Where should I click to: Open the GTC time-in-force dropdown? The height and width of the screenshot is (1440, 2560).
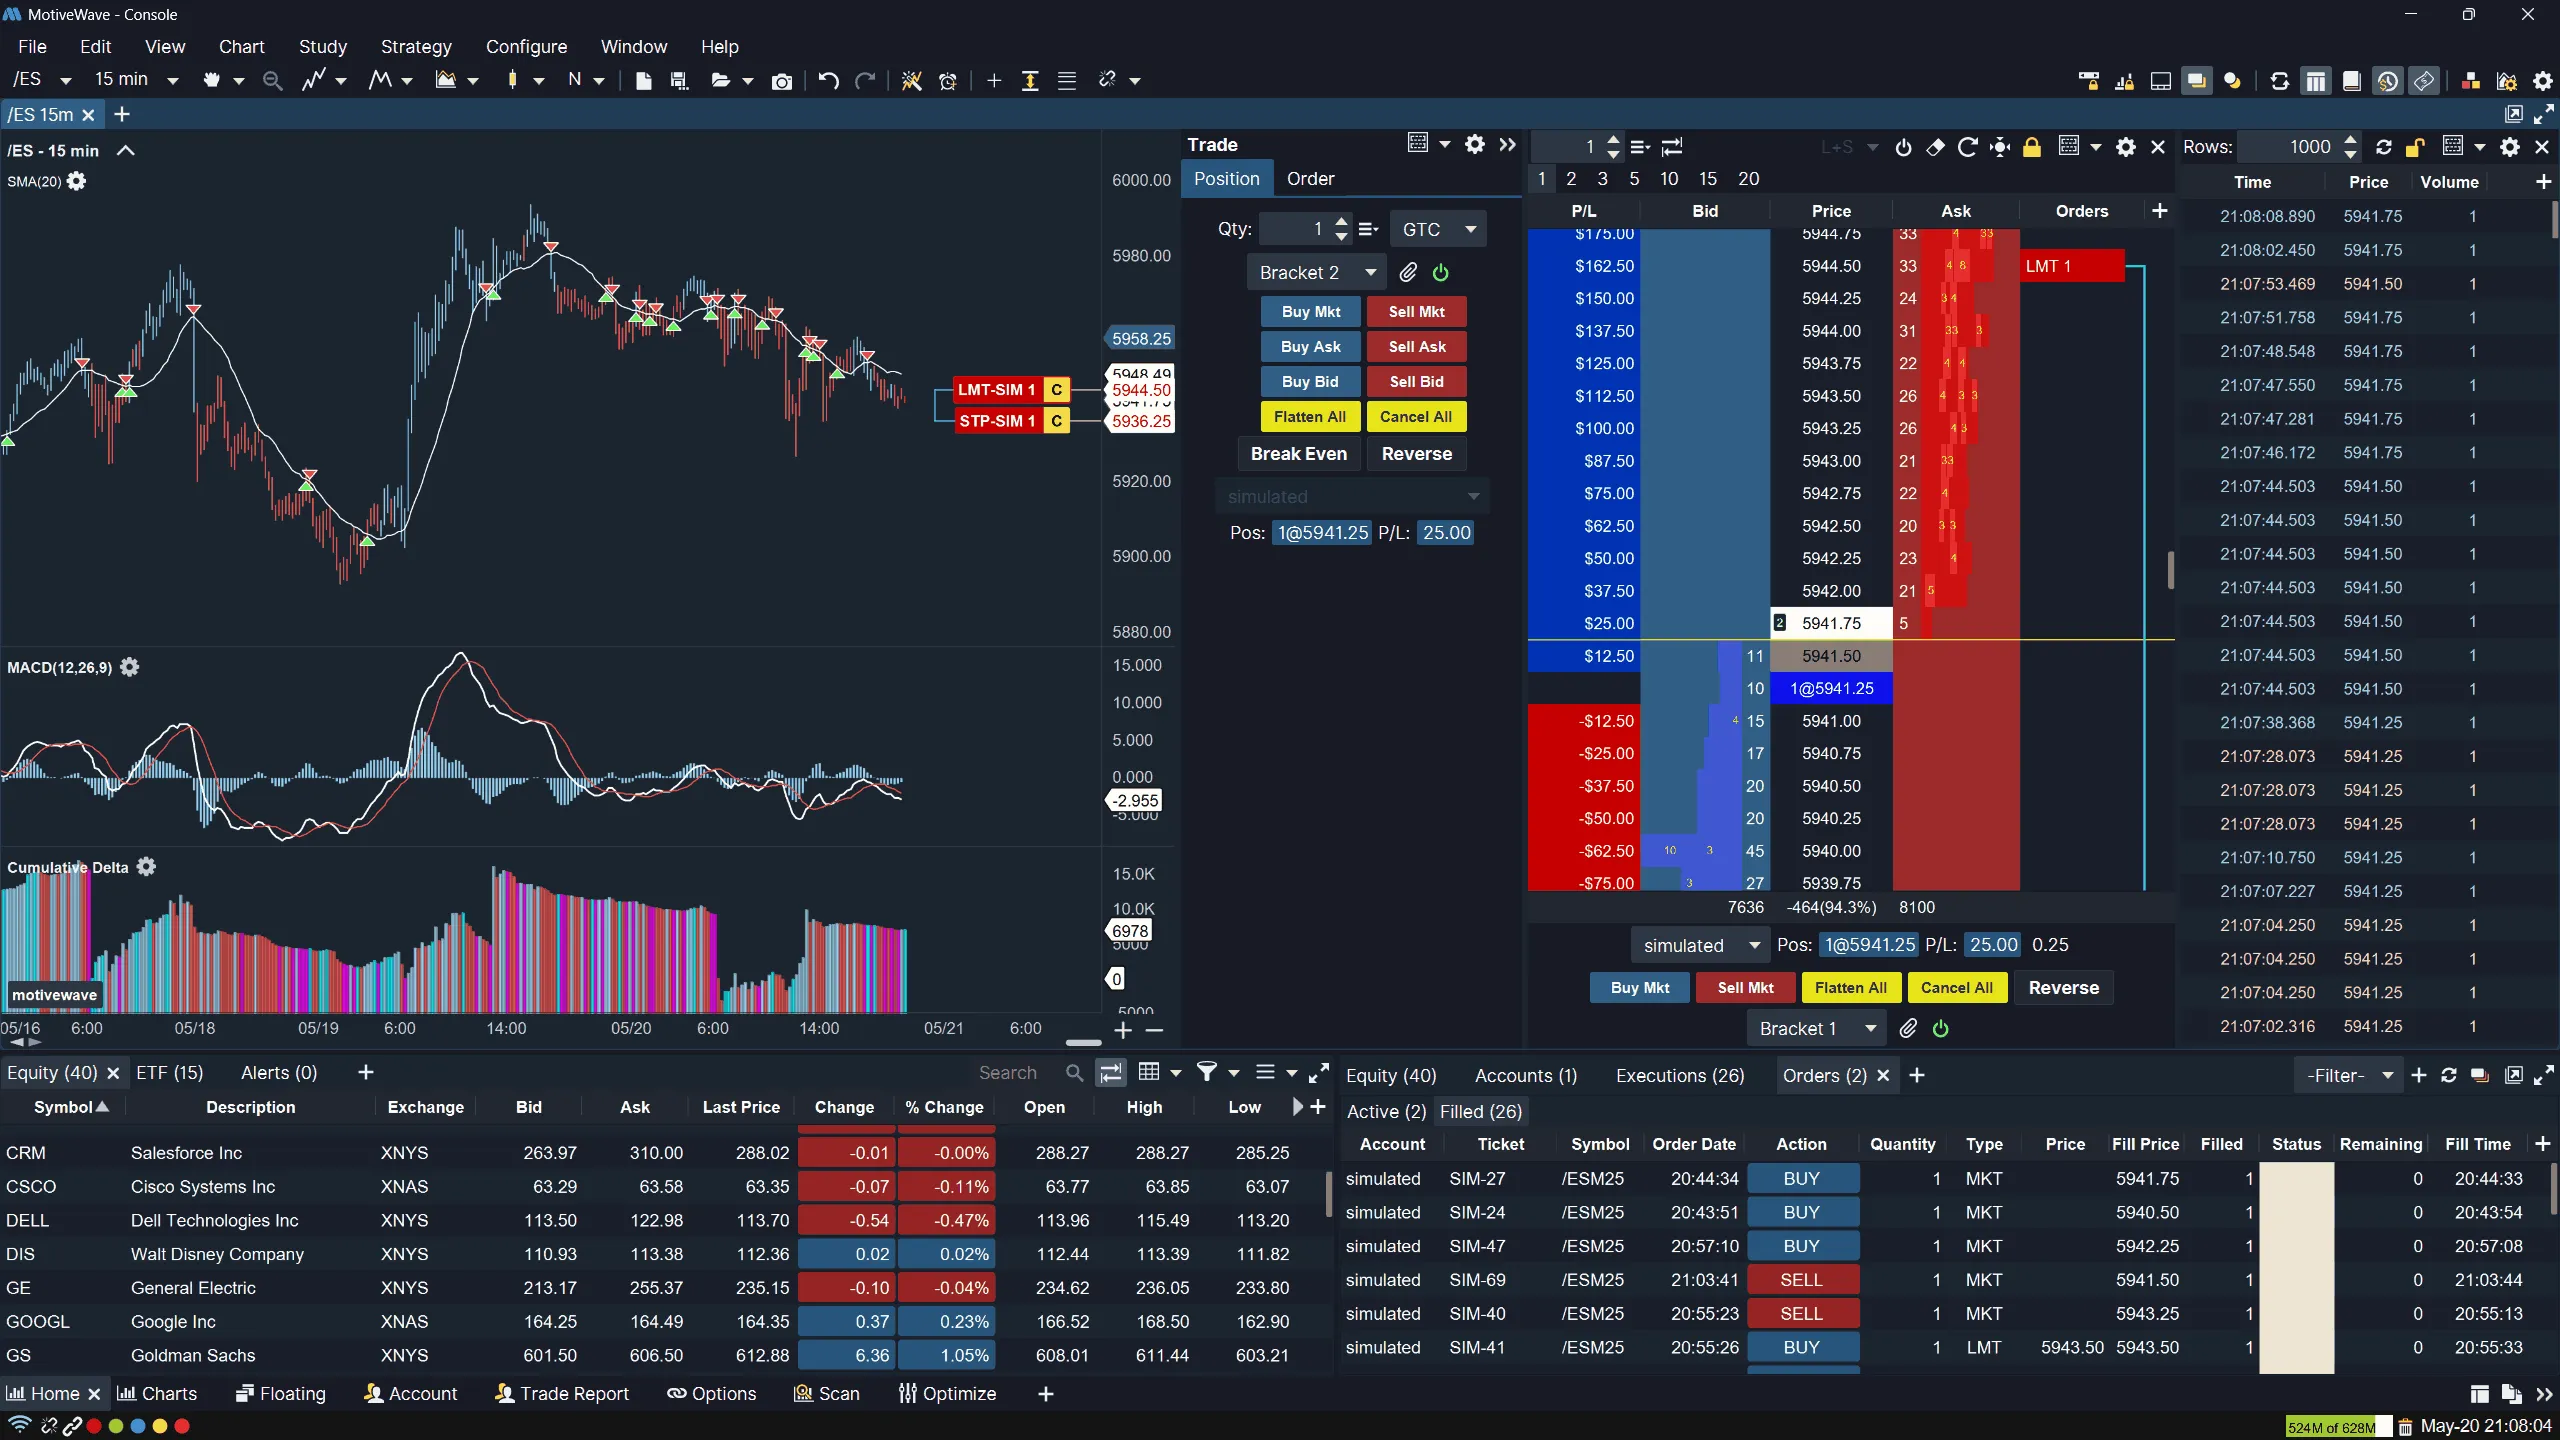point(1438,229)
